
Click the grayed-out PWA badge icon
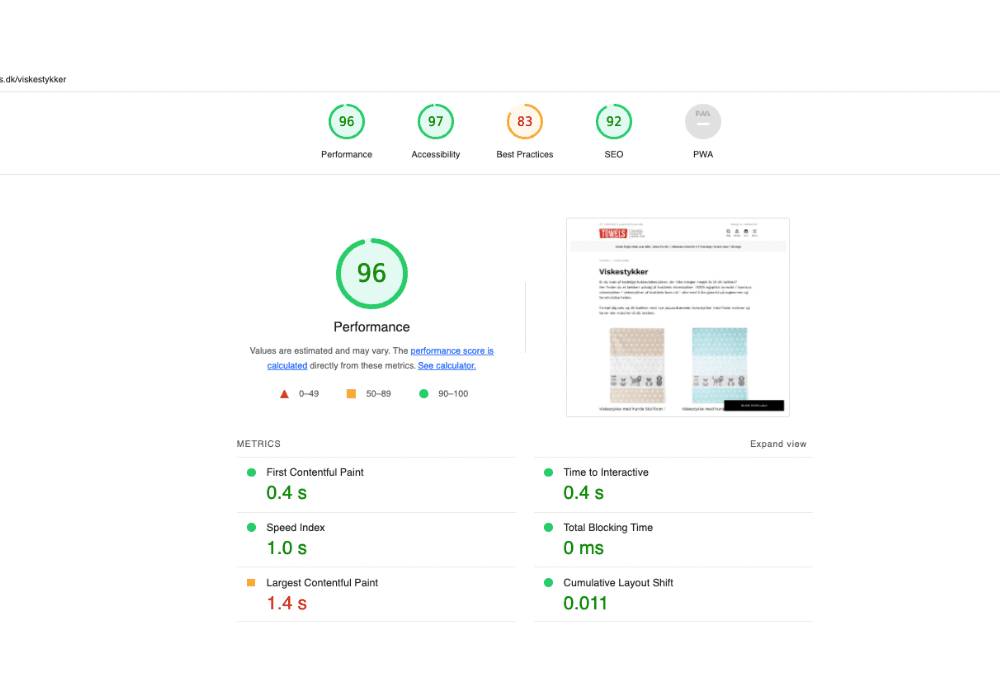point(703,121)
